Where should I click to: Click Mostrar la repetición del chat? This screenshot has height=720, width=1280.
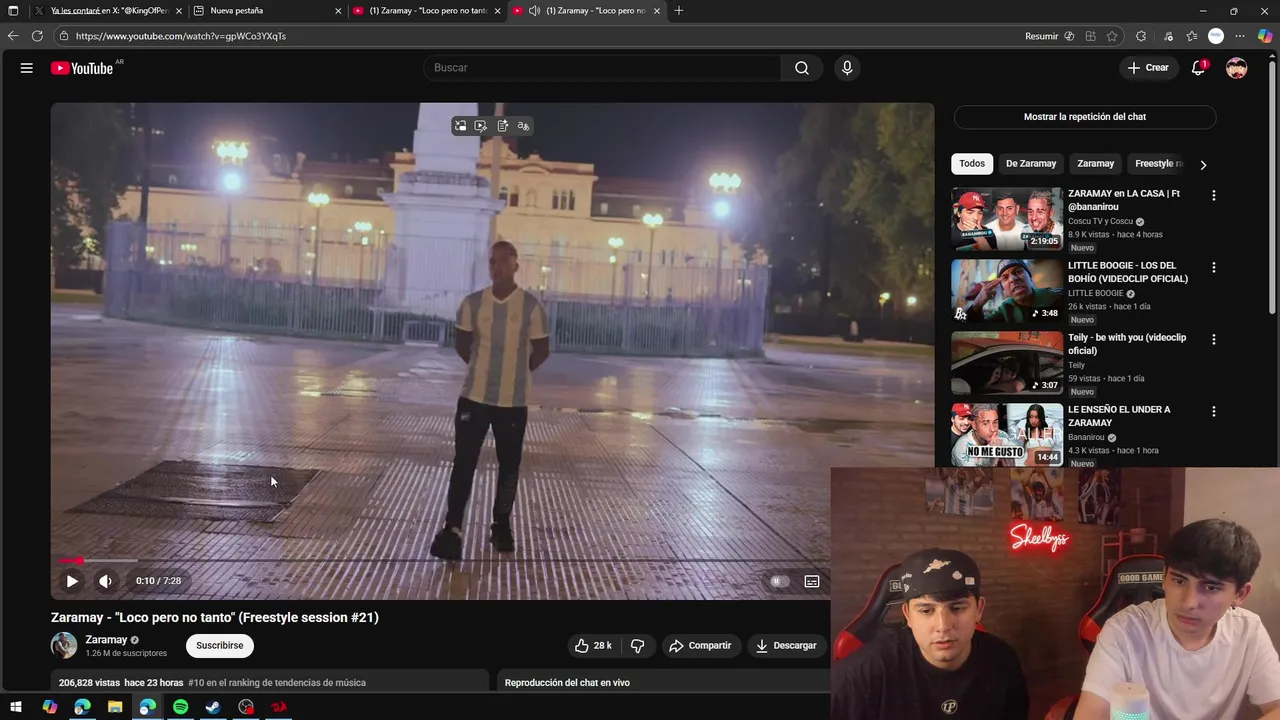click(1085, 117)
